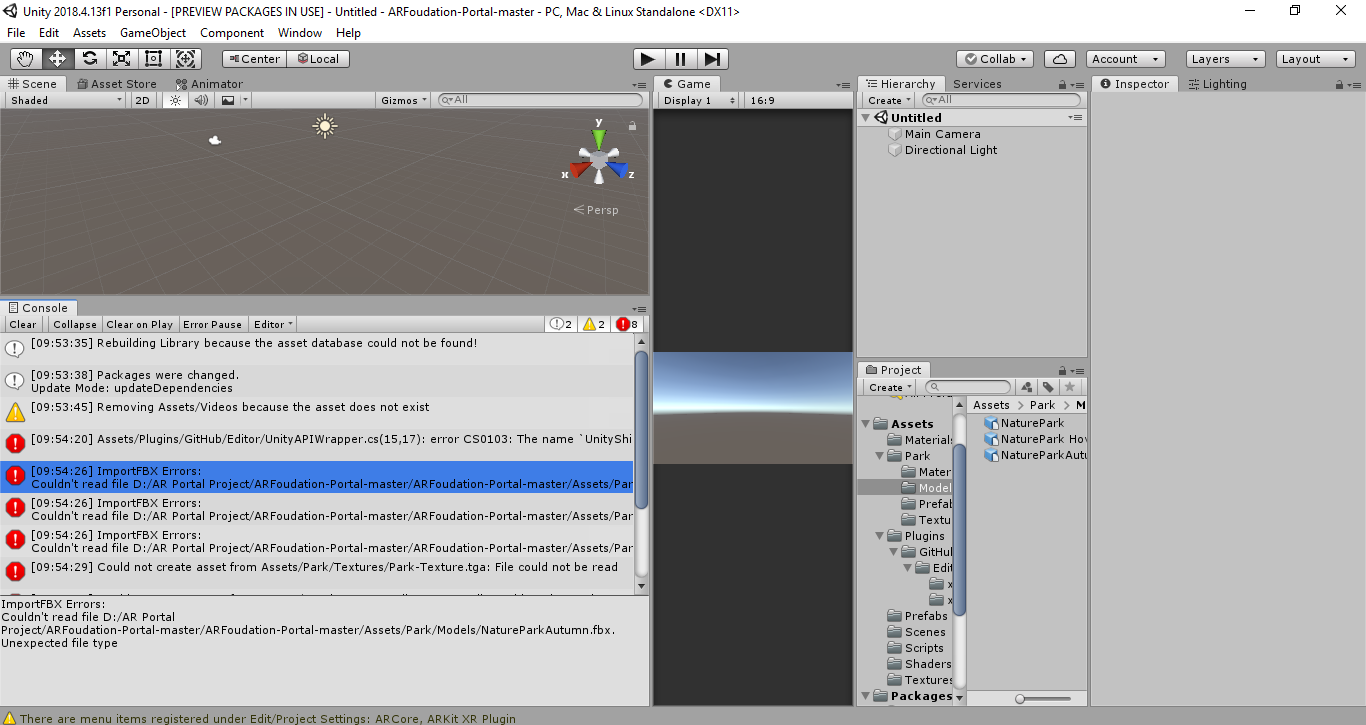Toggle scene lighting sun icon
Screen dimensions: 1366x725
[175, 100]
